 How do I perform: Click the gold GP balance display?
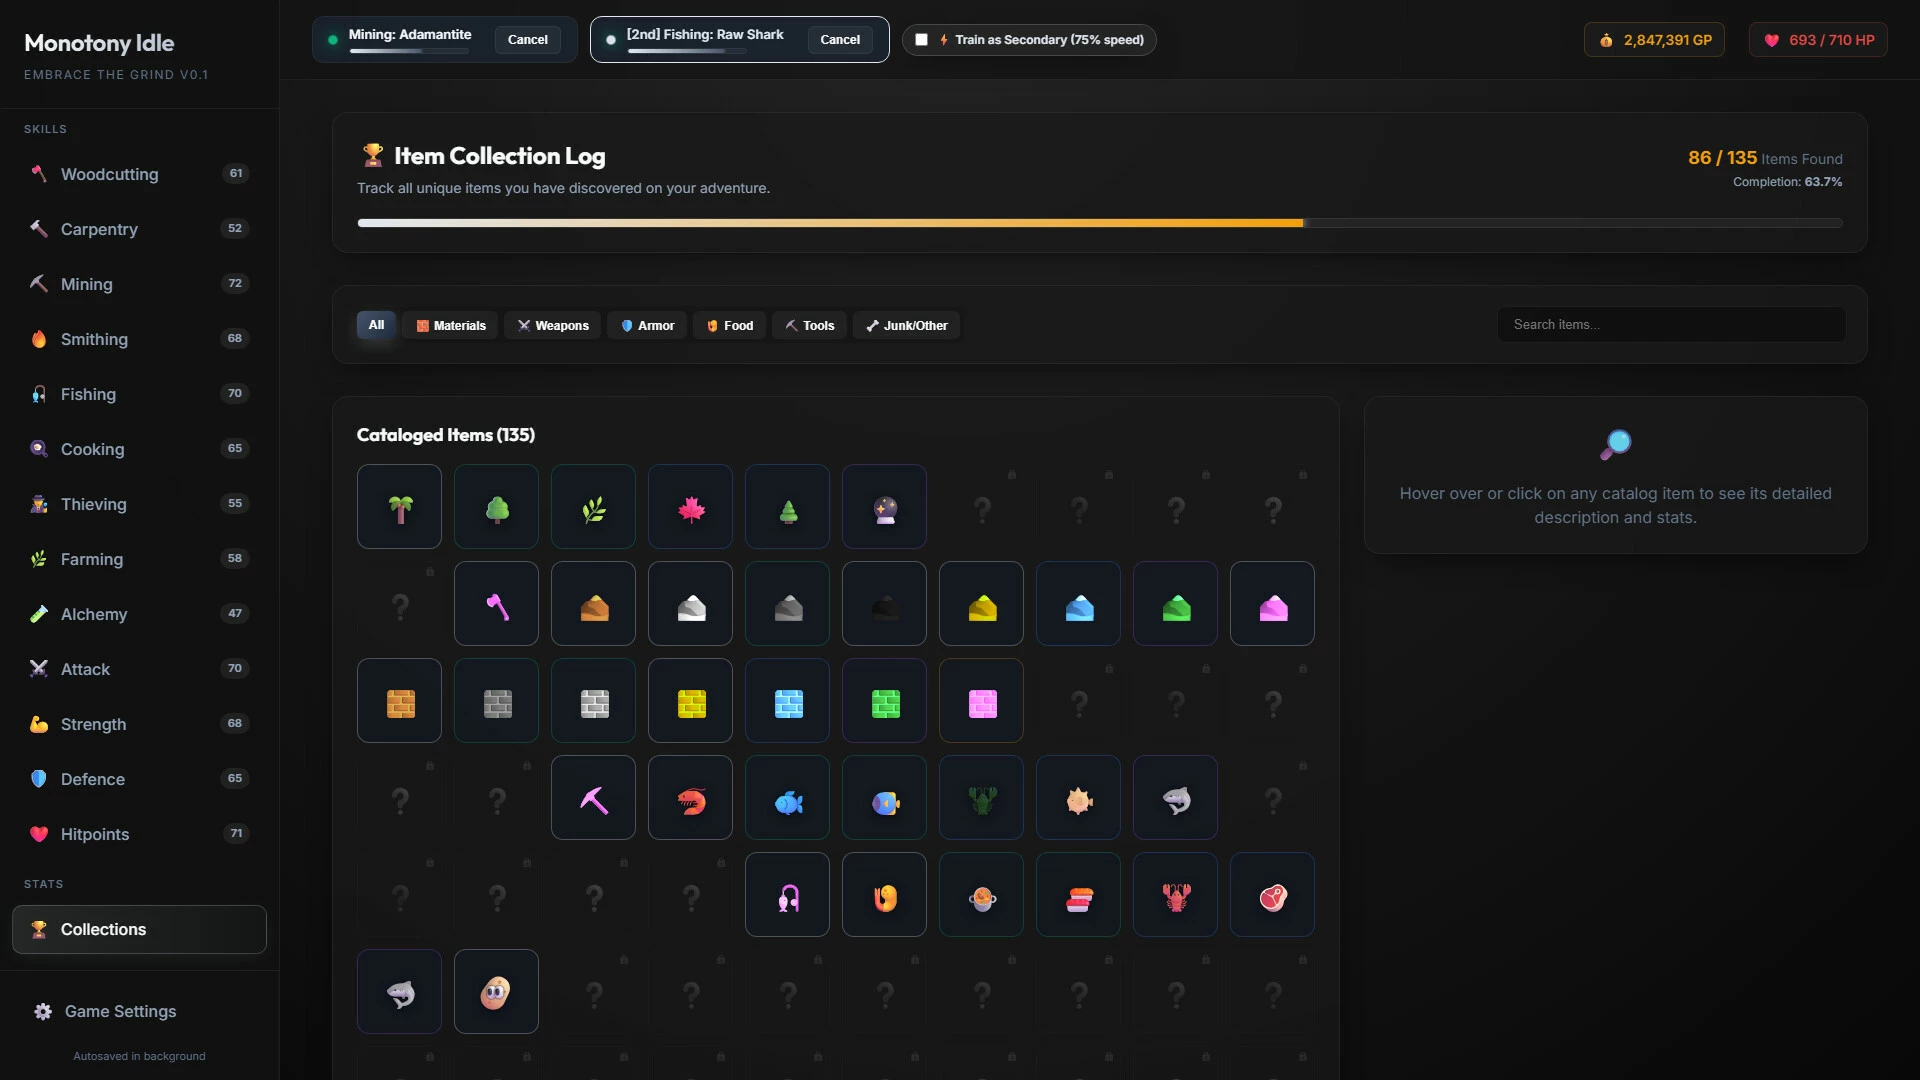point(1654,40)
